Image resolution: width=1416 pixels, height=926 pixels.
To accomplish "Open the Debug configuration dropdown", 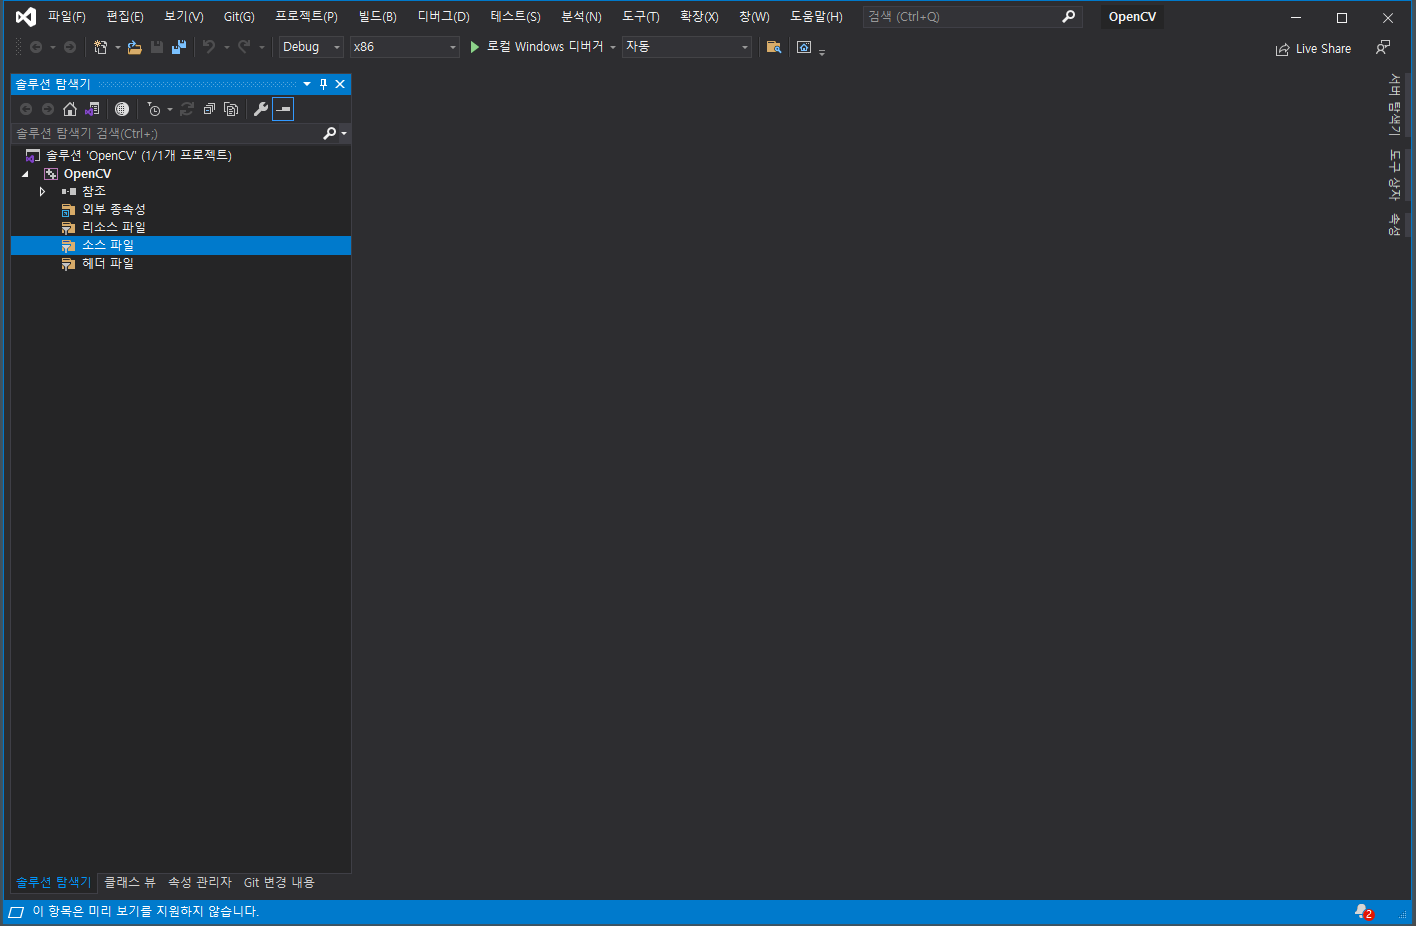I will pos(311,47).
